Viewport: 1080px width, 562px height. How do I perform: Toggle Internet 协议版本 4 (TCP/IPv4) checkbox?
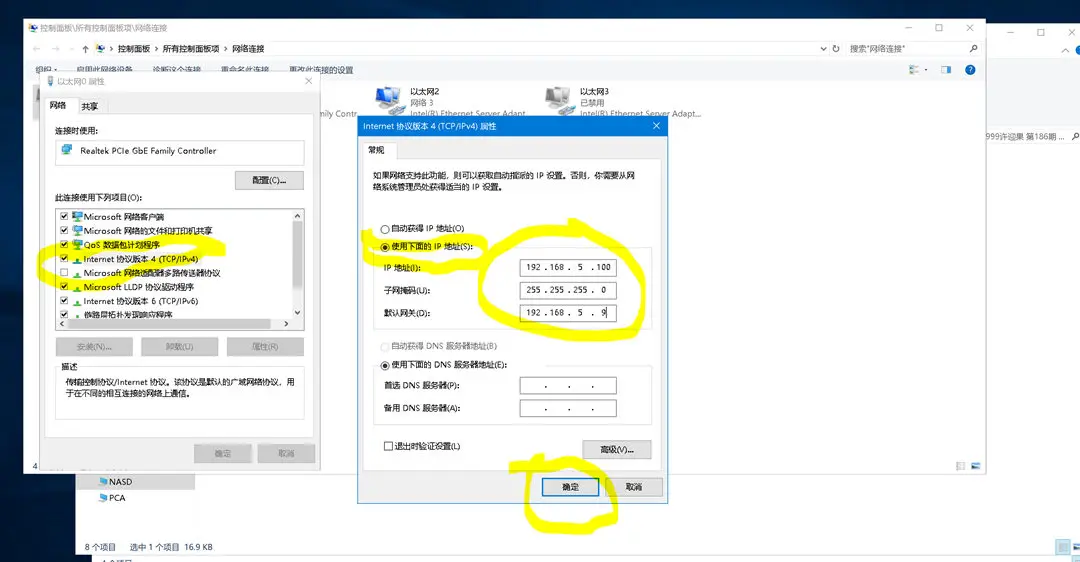[64, 259]
